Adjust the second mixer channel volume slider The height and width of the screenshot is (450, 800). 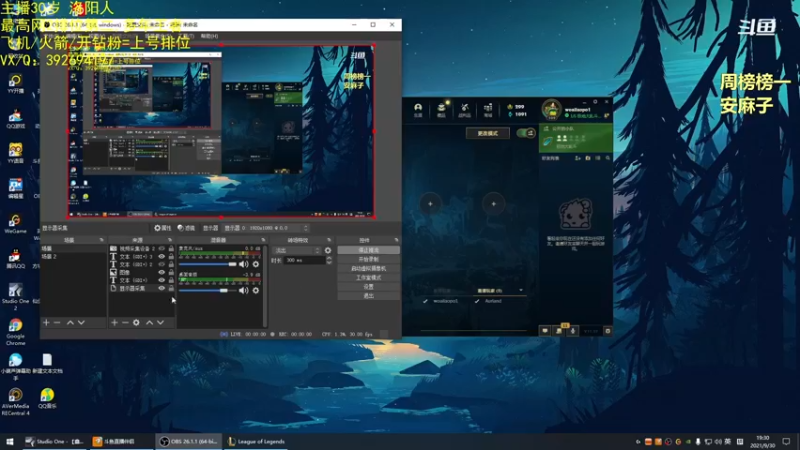pyautogui.click(x=208, y=290)
